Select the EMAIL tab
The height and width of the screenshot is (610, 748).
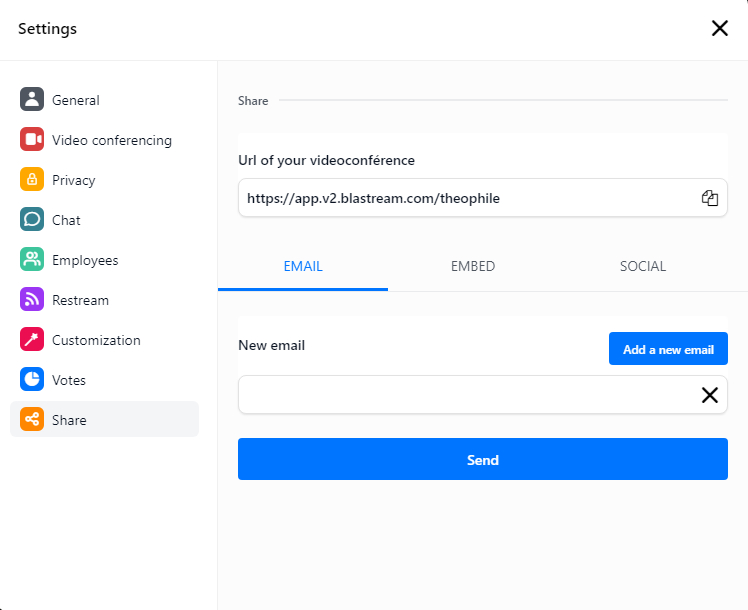coord(303,266)
